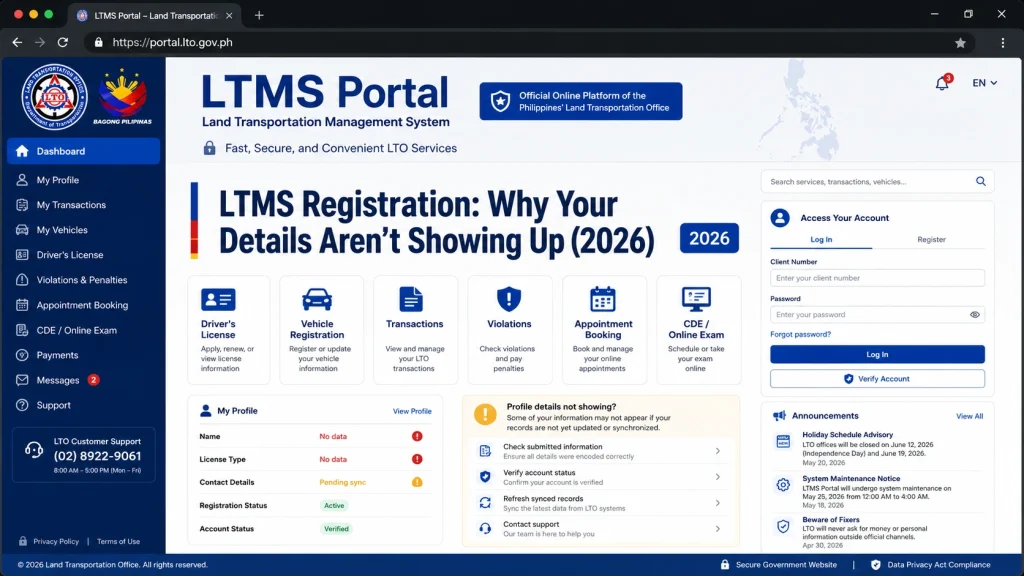Viewport: 1024px width, 576px height.
Task: Open the System Maintenance Notice announcement
Action: tap(851, 479)
